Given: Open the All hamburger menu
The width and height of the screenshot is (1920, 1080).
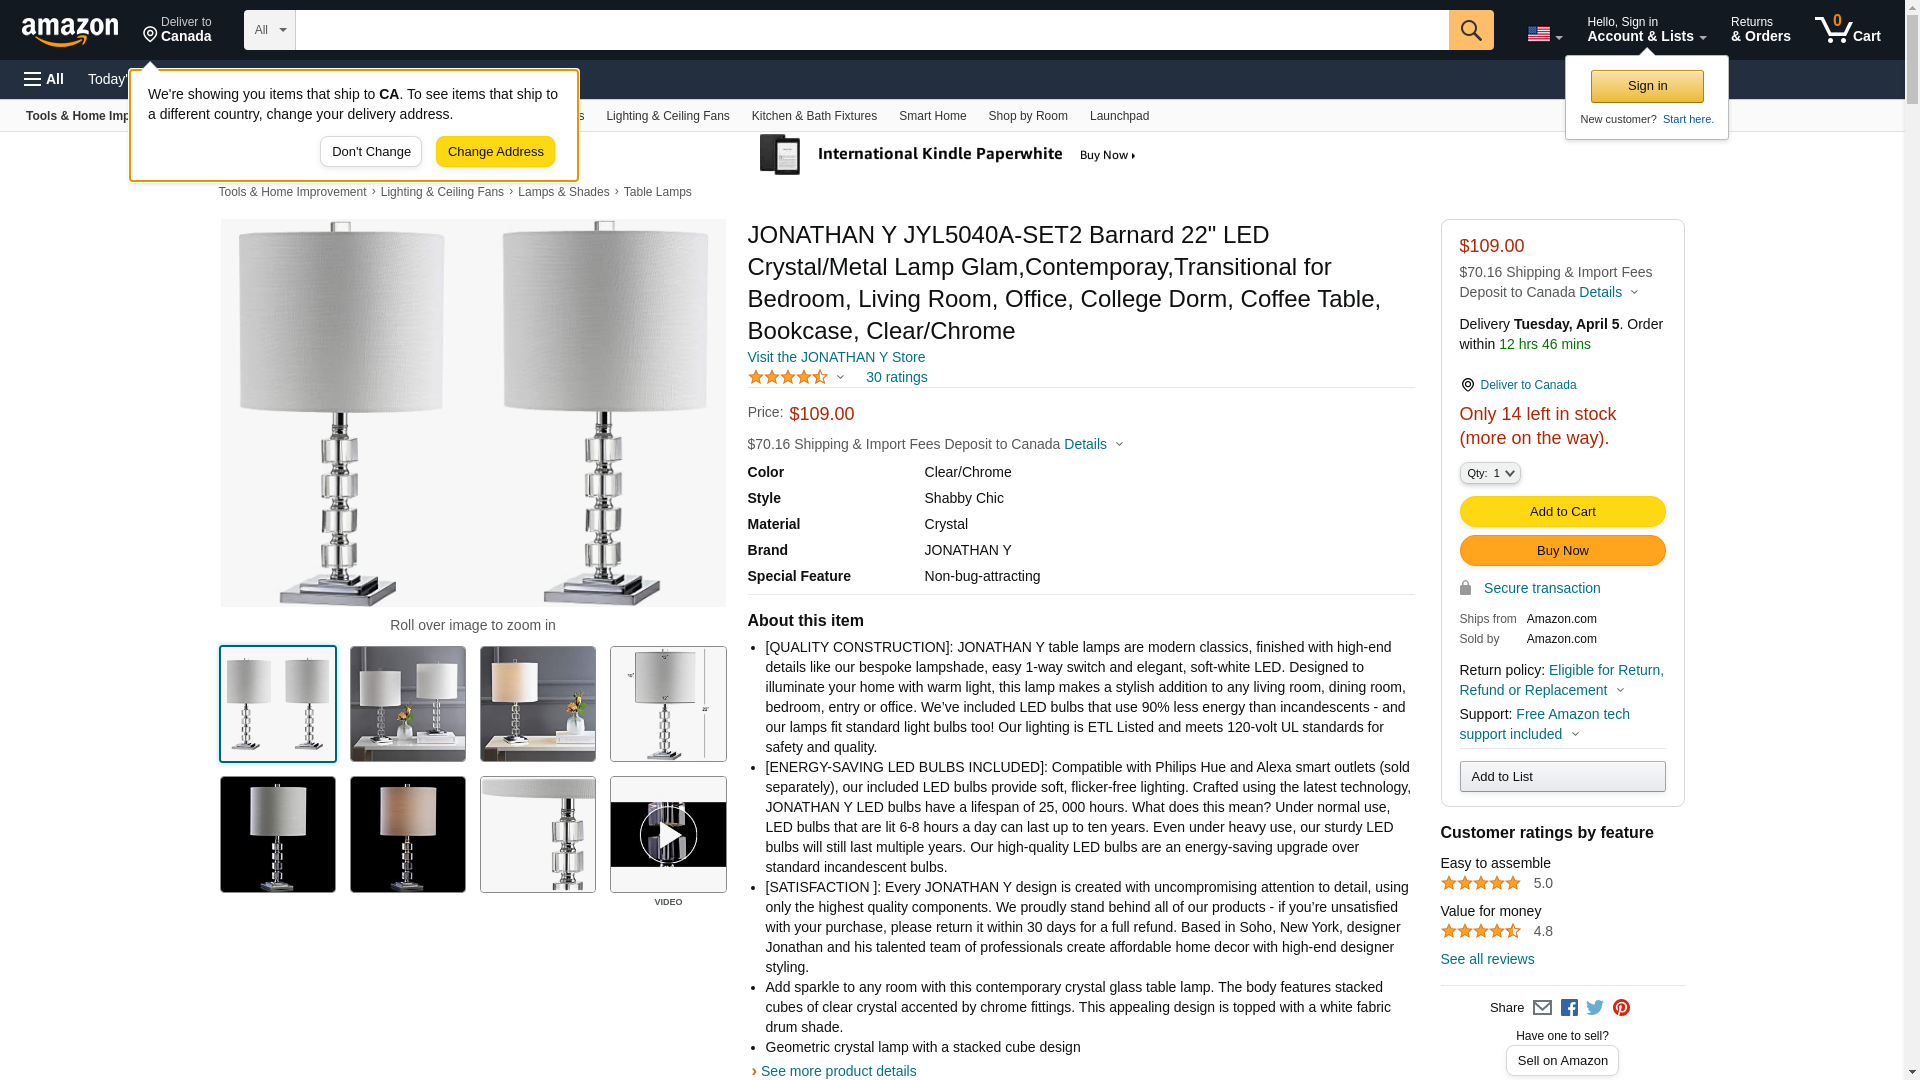Looking at the screenshot, I should [44, 79].
